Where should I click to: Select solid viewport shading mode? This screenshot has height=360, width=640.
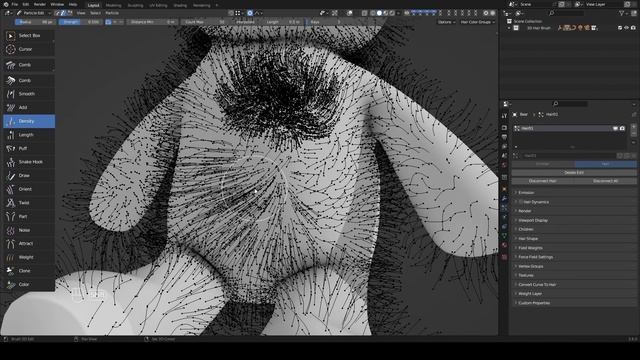coord(379,13)
